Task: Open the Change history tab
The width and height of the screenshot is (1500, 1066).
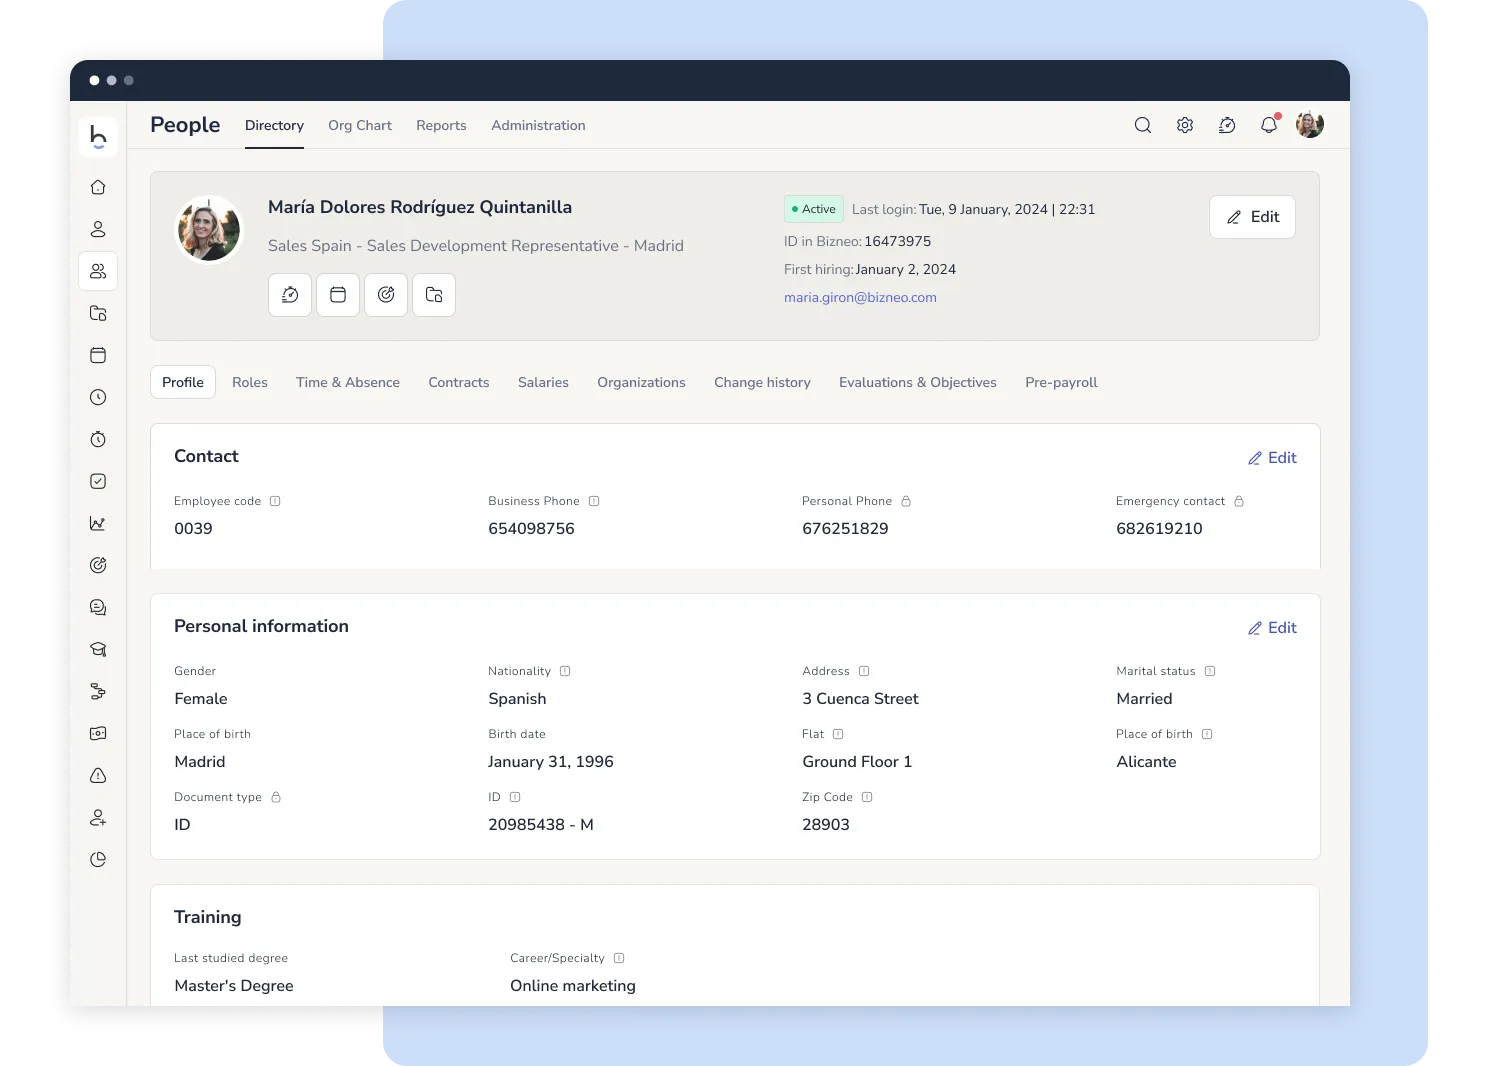Action: [x=762, y=382]
